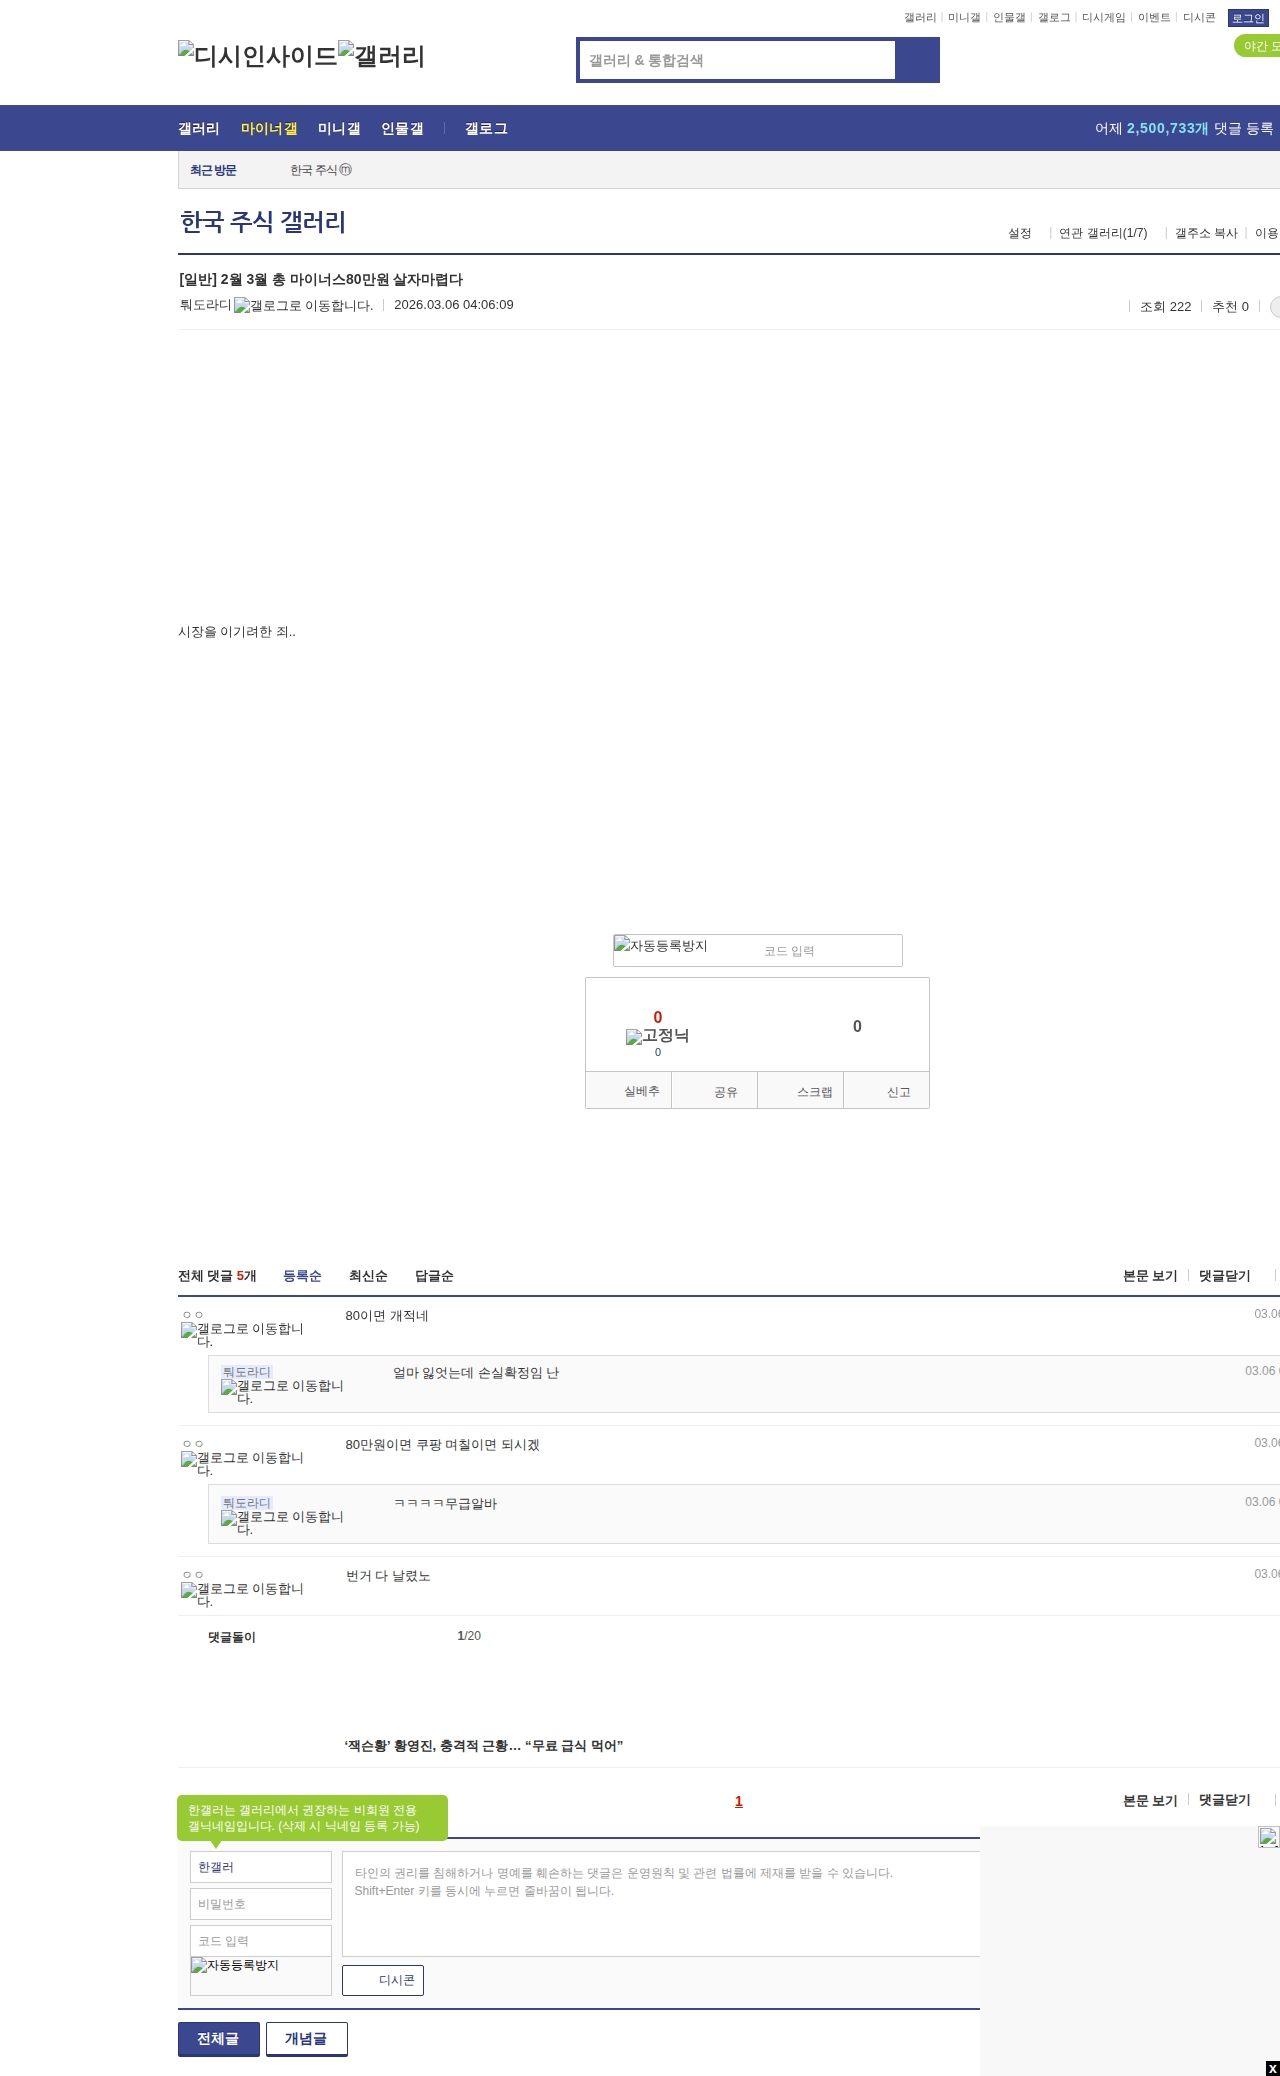Open 디시콘 link in top utility menu
Viewport: 1280px width, 2076px height.
coord(1199,18)
